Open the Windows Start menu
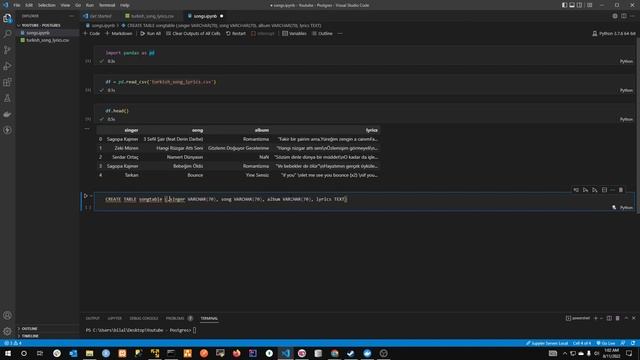 click(x=7, y=353)
